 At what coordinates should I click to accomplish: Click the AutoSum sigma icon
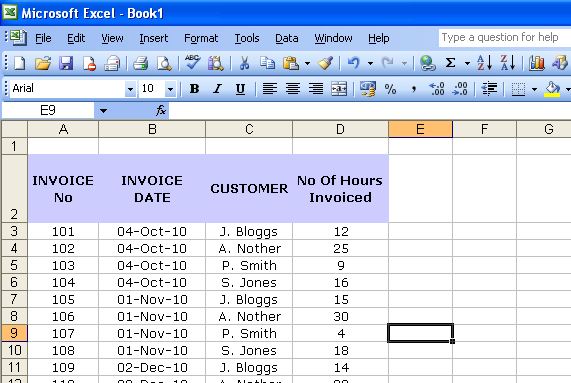[x=450, y=63]
